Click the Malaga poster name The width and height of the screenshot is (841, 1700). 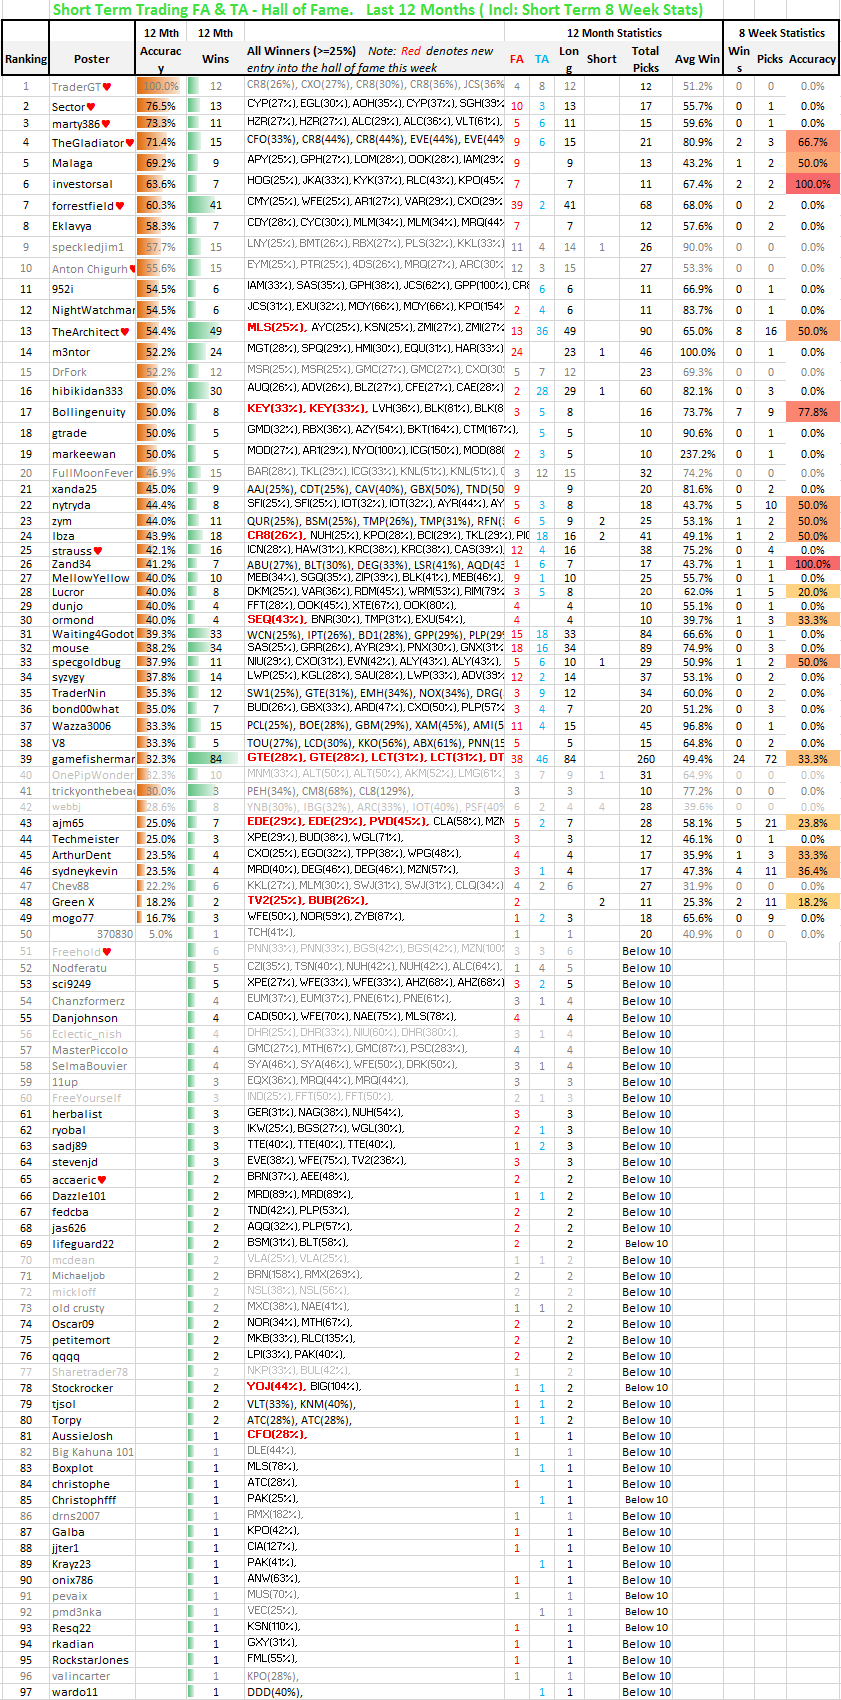tap(72, 163)
